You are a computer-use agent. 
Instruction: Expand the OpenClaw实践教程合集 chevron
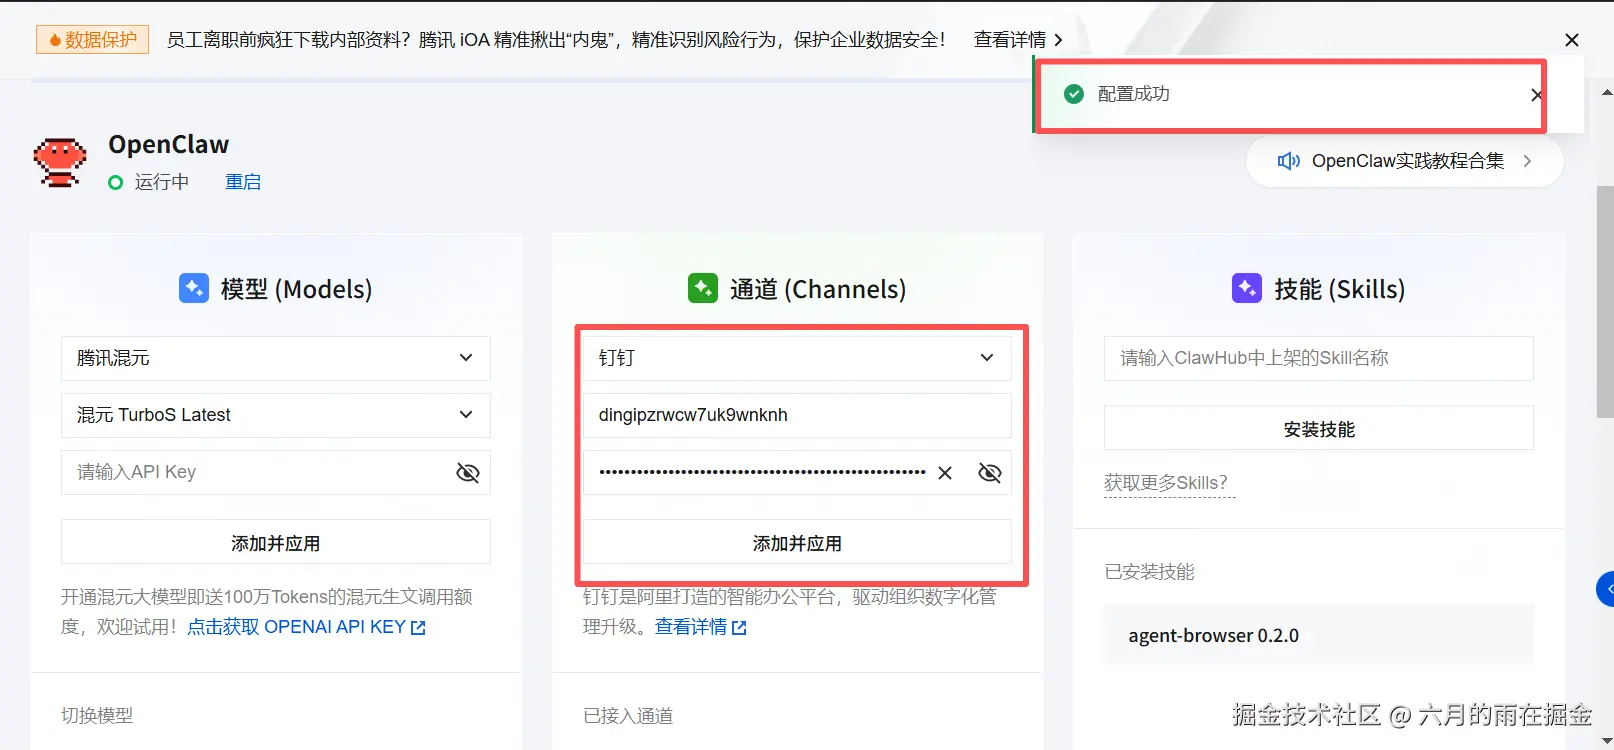pos(1527,161)
